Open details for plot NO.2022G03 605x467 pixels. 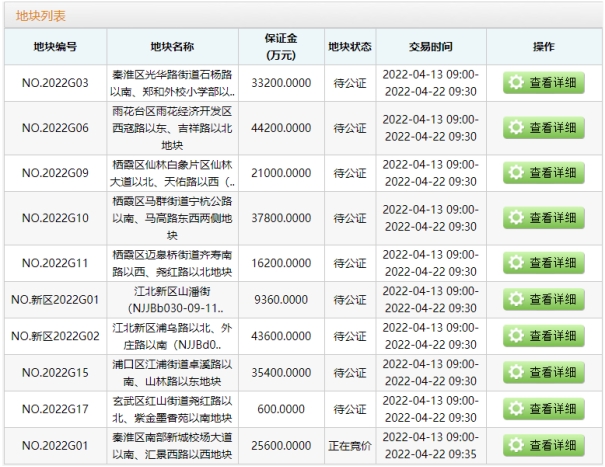click(x=544, y=83)
